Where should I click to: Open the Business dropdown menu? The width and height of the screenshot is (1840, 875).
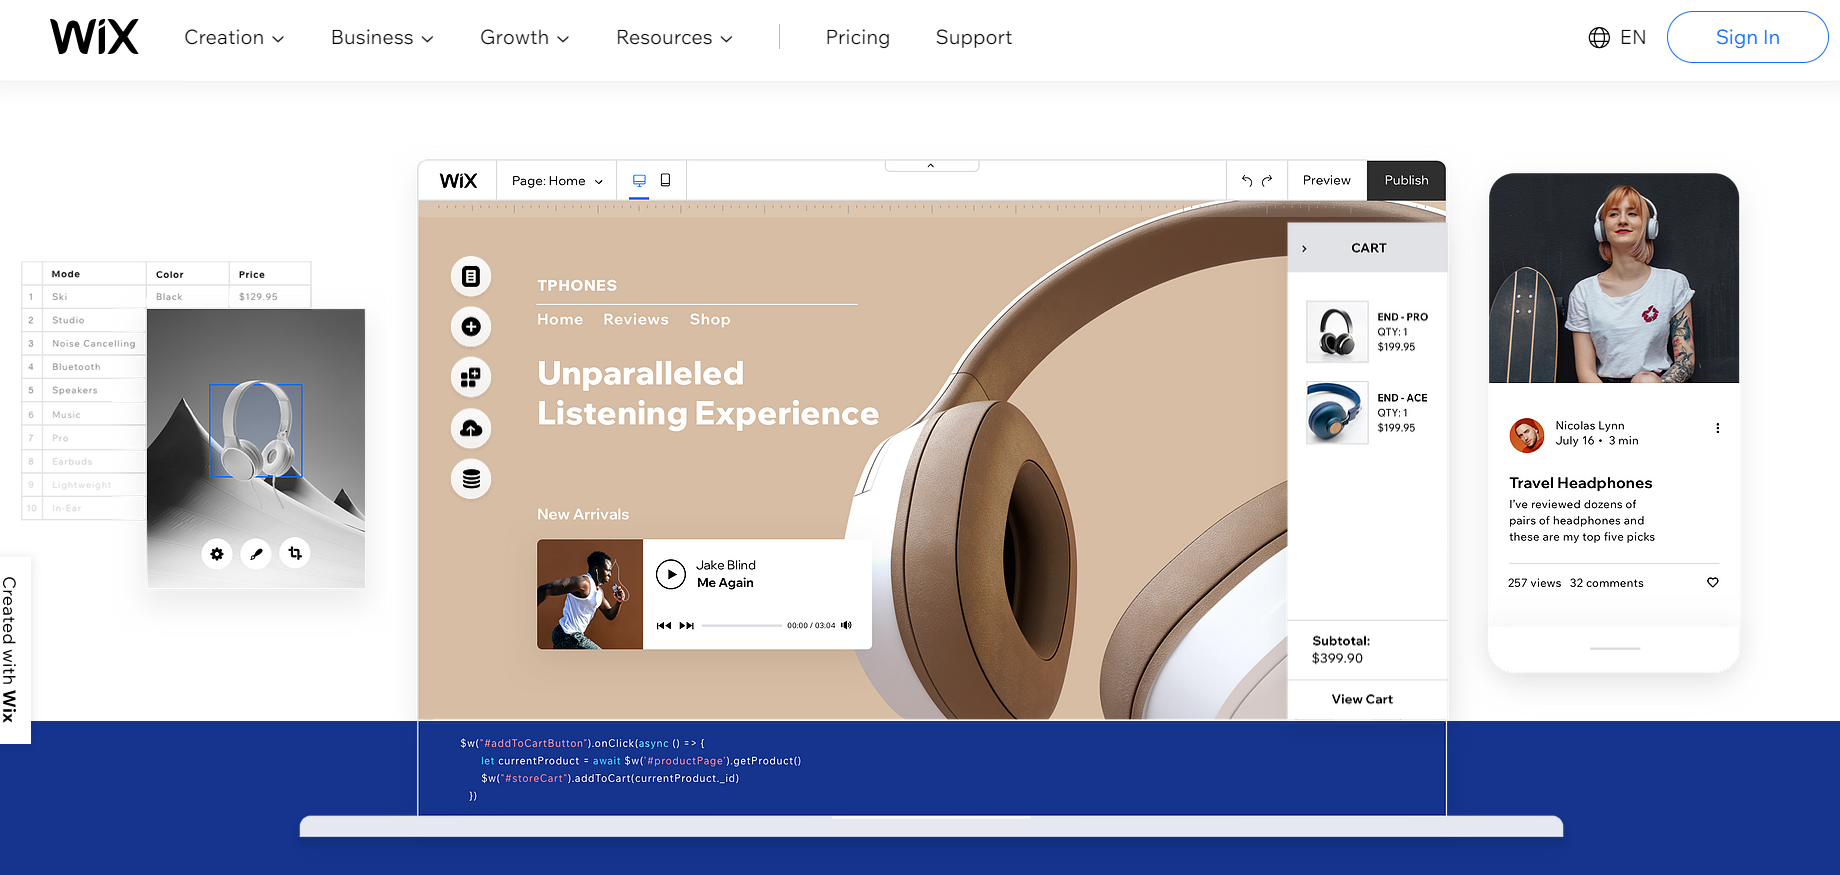pos(382,37)
